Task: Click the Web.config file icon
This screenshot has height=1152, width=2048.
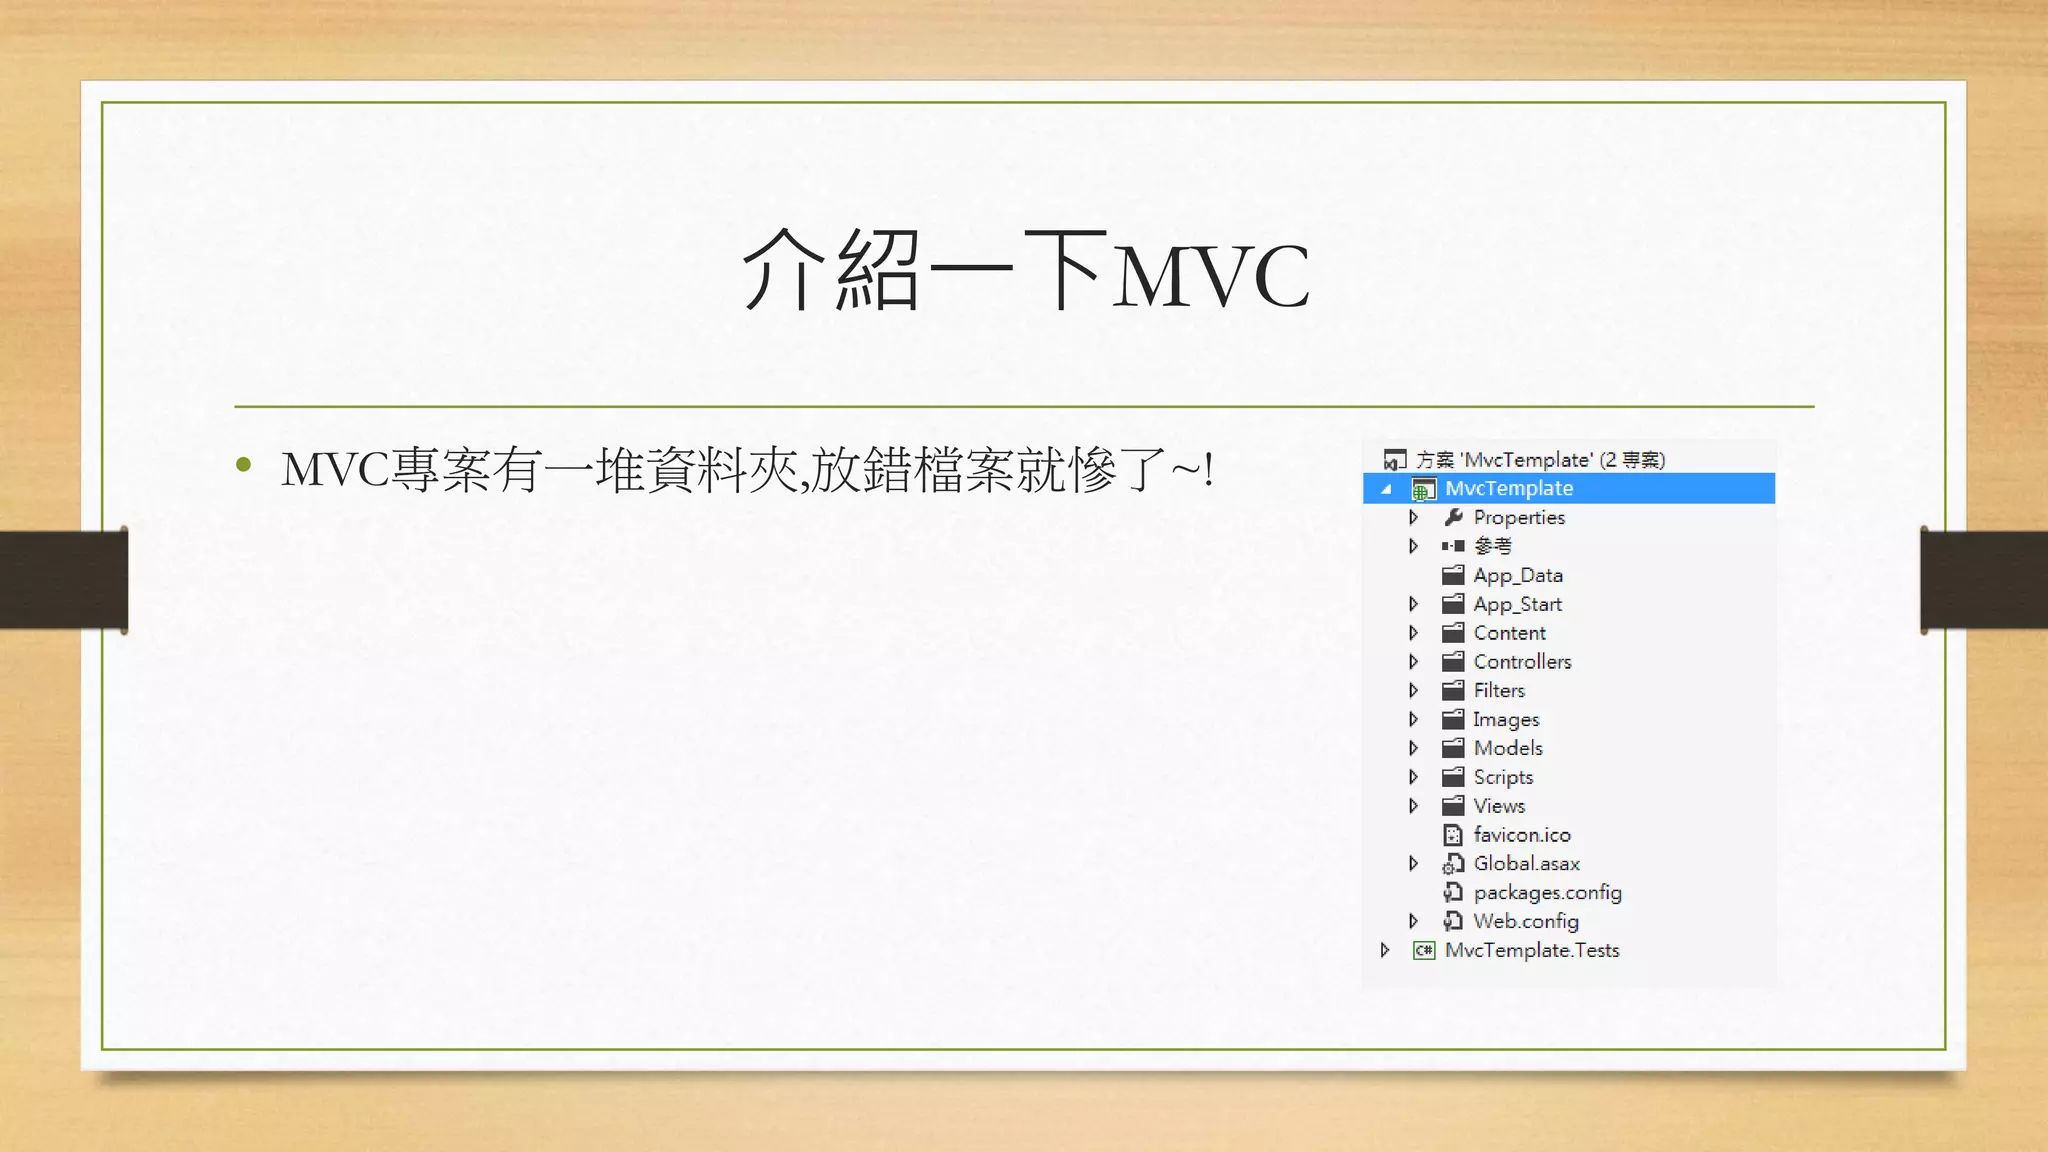Action: 1453,921
